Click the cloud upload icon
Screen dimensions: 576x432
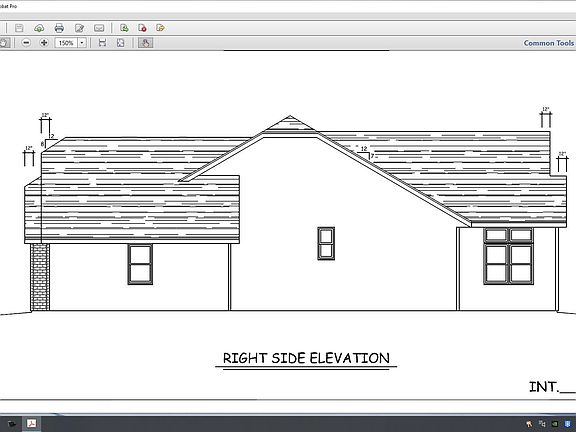tap(39, 28)
